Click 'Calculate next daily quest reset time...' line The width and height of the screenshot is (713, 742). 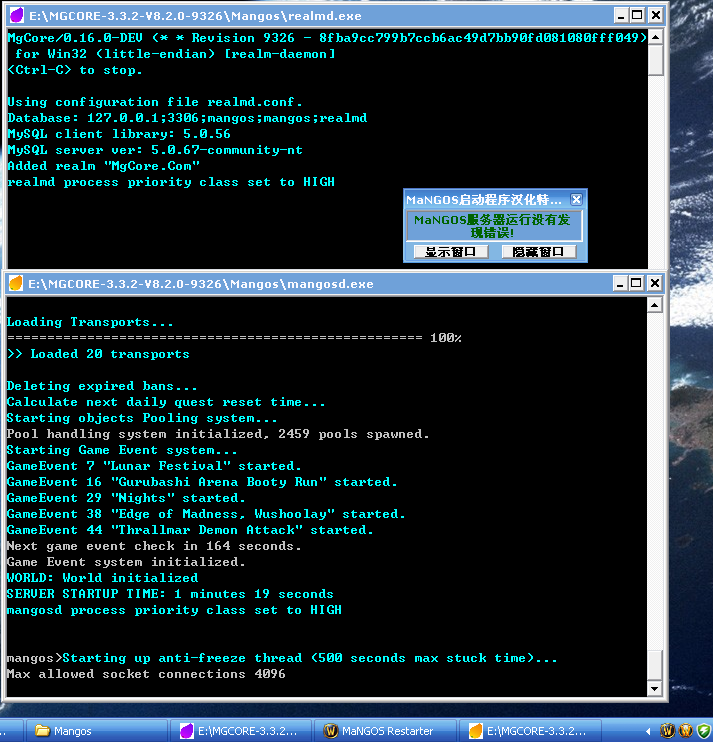tap(166, 402)
